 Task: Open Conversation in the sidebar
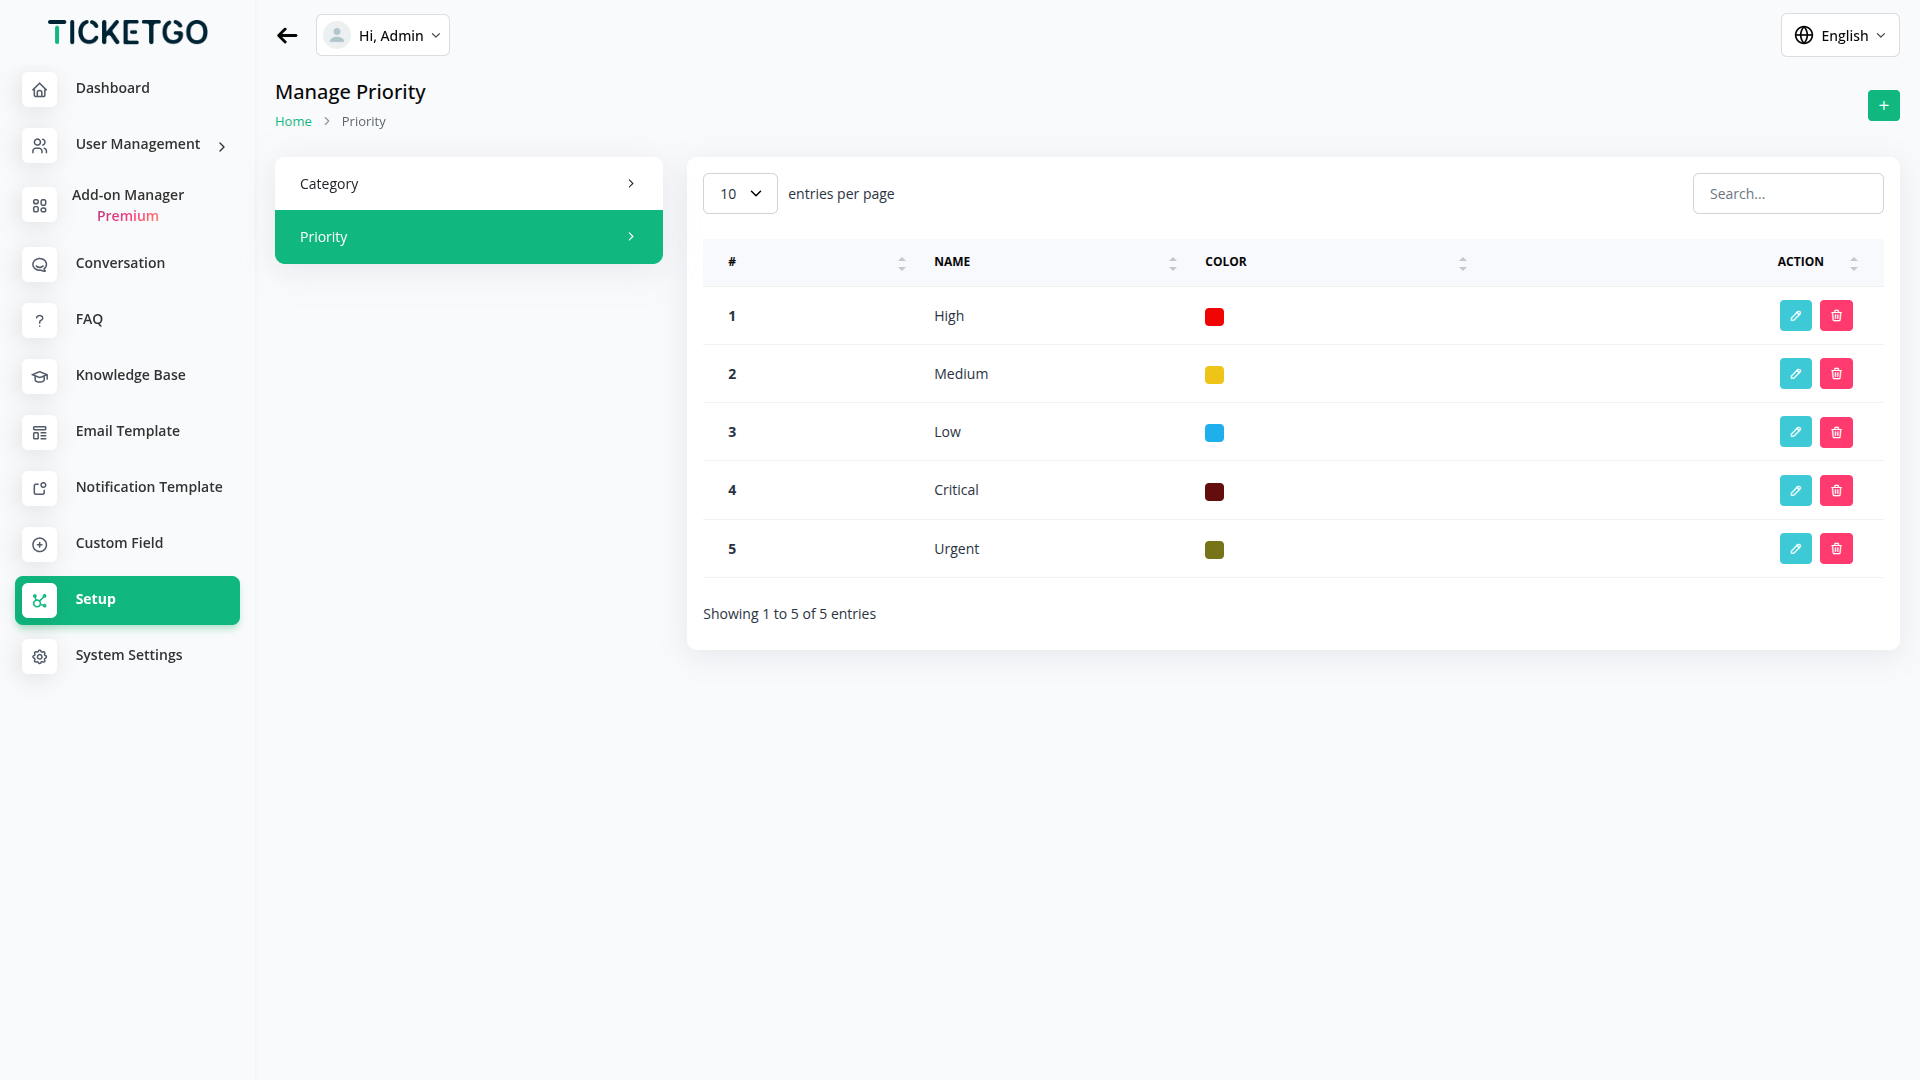[x=120, y=263]
